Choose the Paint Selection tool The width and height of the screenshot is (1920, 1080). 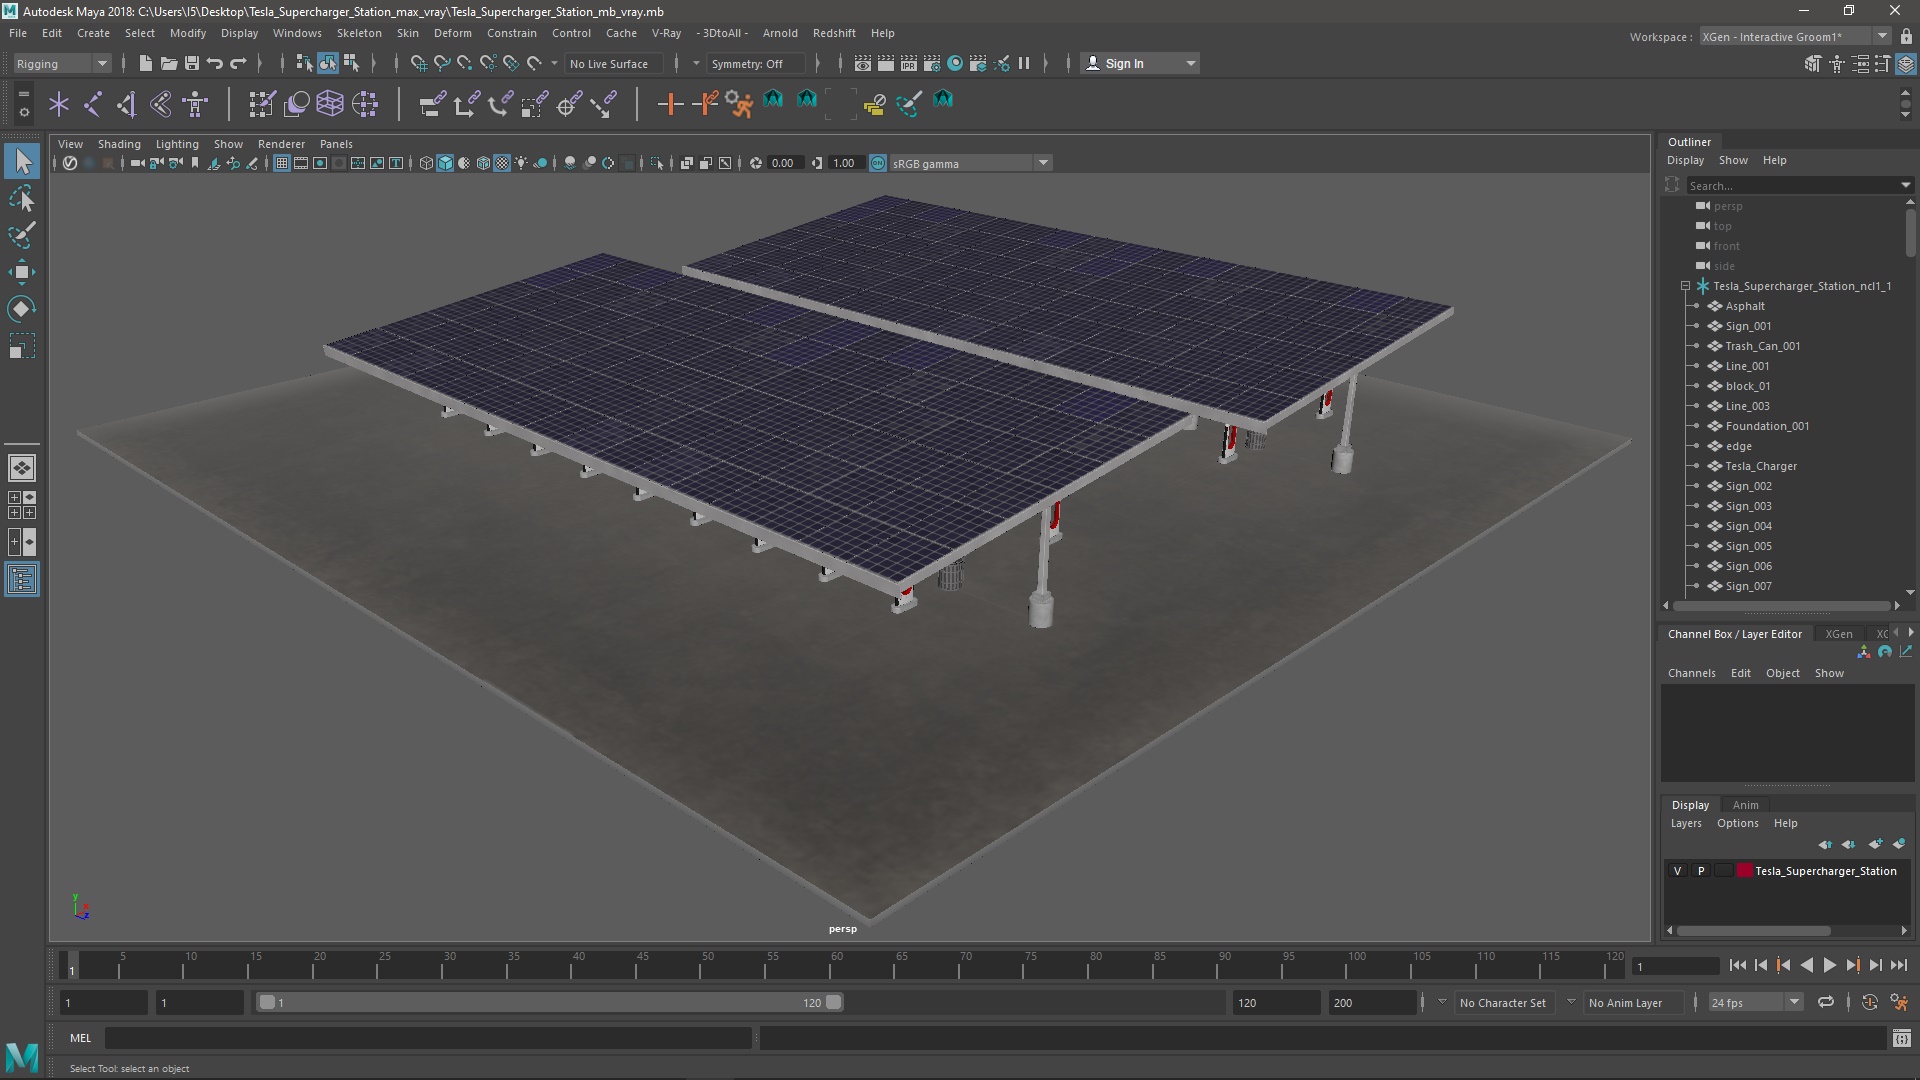tap(22, 236)
